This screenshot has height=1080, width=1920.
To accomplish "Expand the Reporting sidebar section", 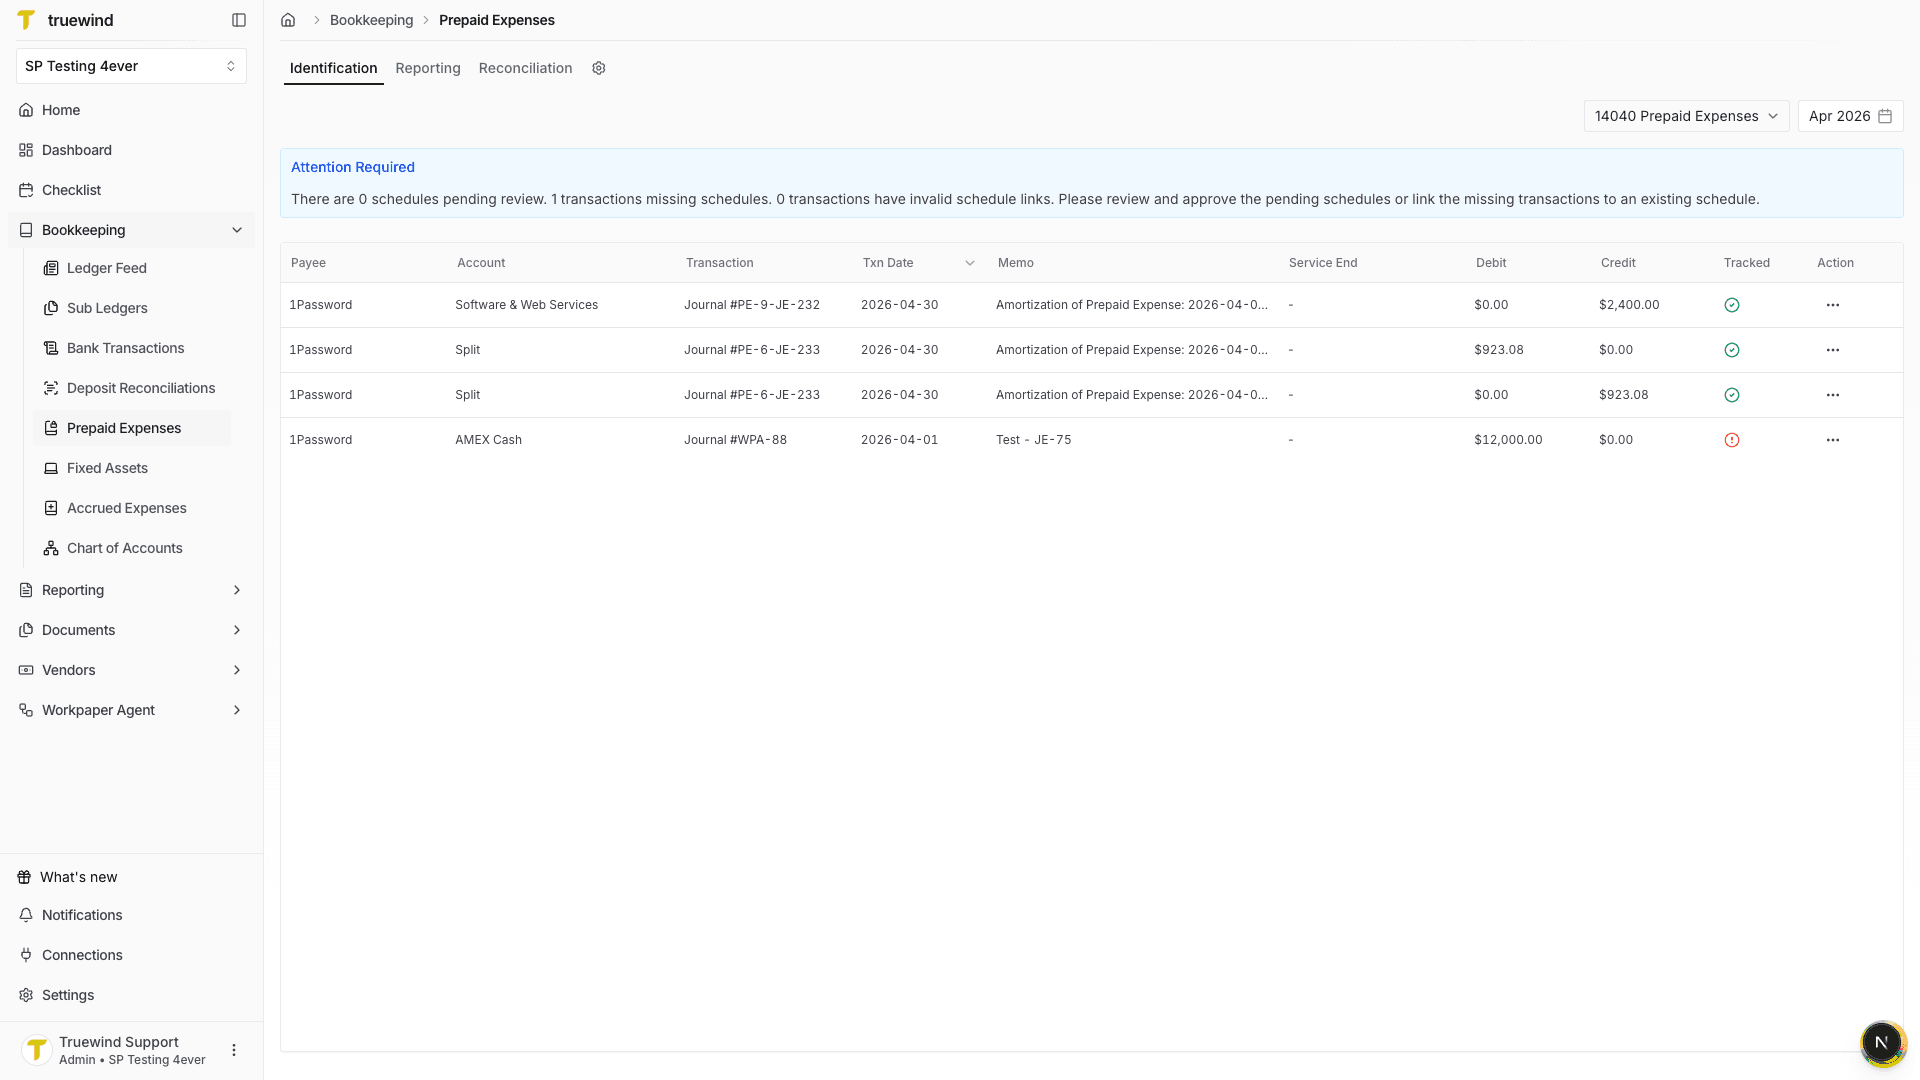I will tap(131, 590).
